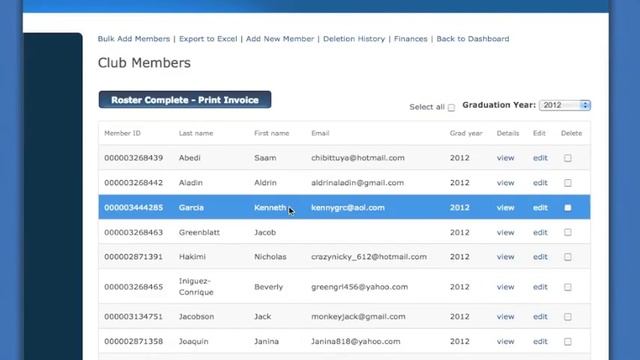Select member ID 000003268439

(133, 158)
